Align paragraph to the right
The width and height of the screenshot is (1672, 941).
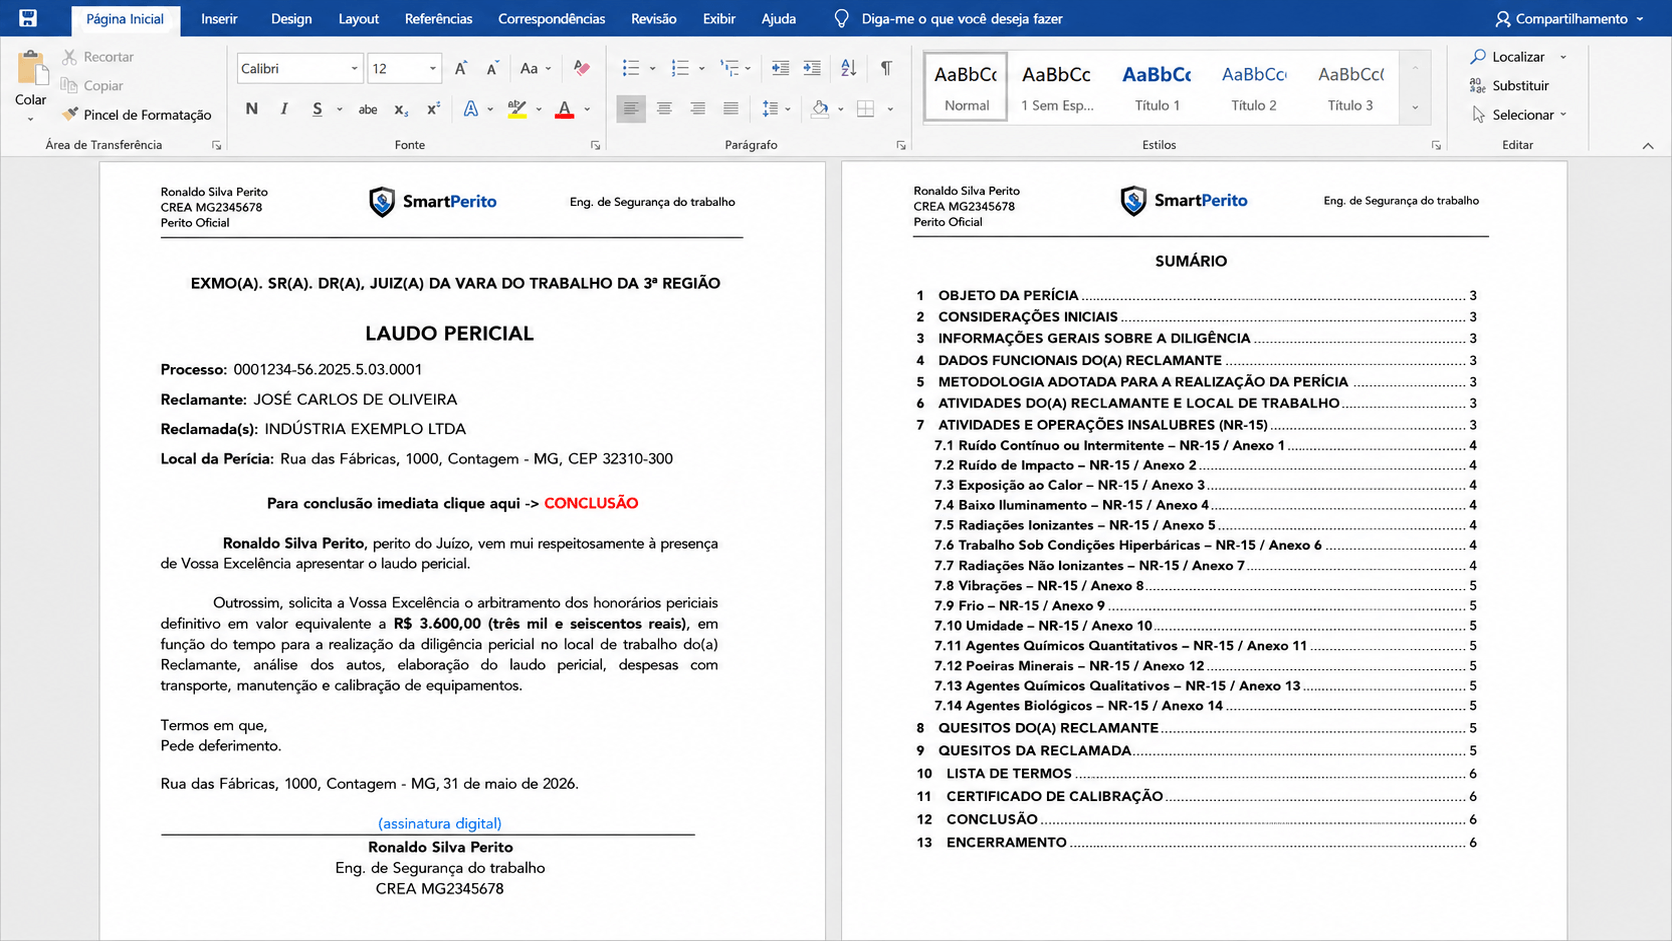coord(697,108)
